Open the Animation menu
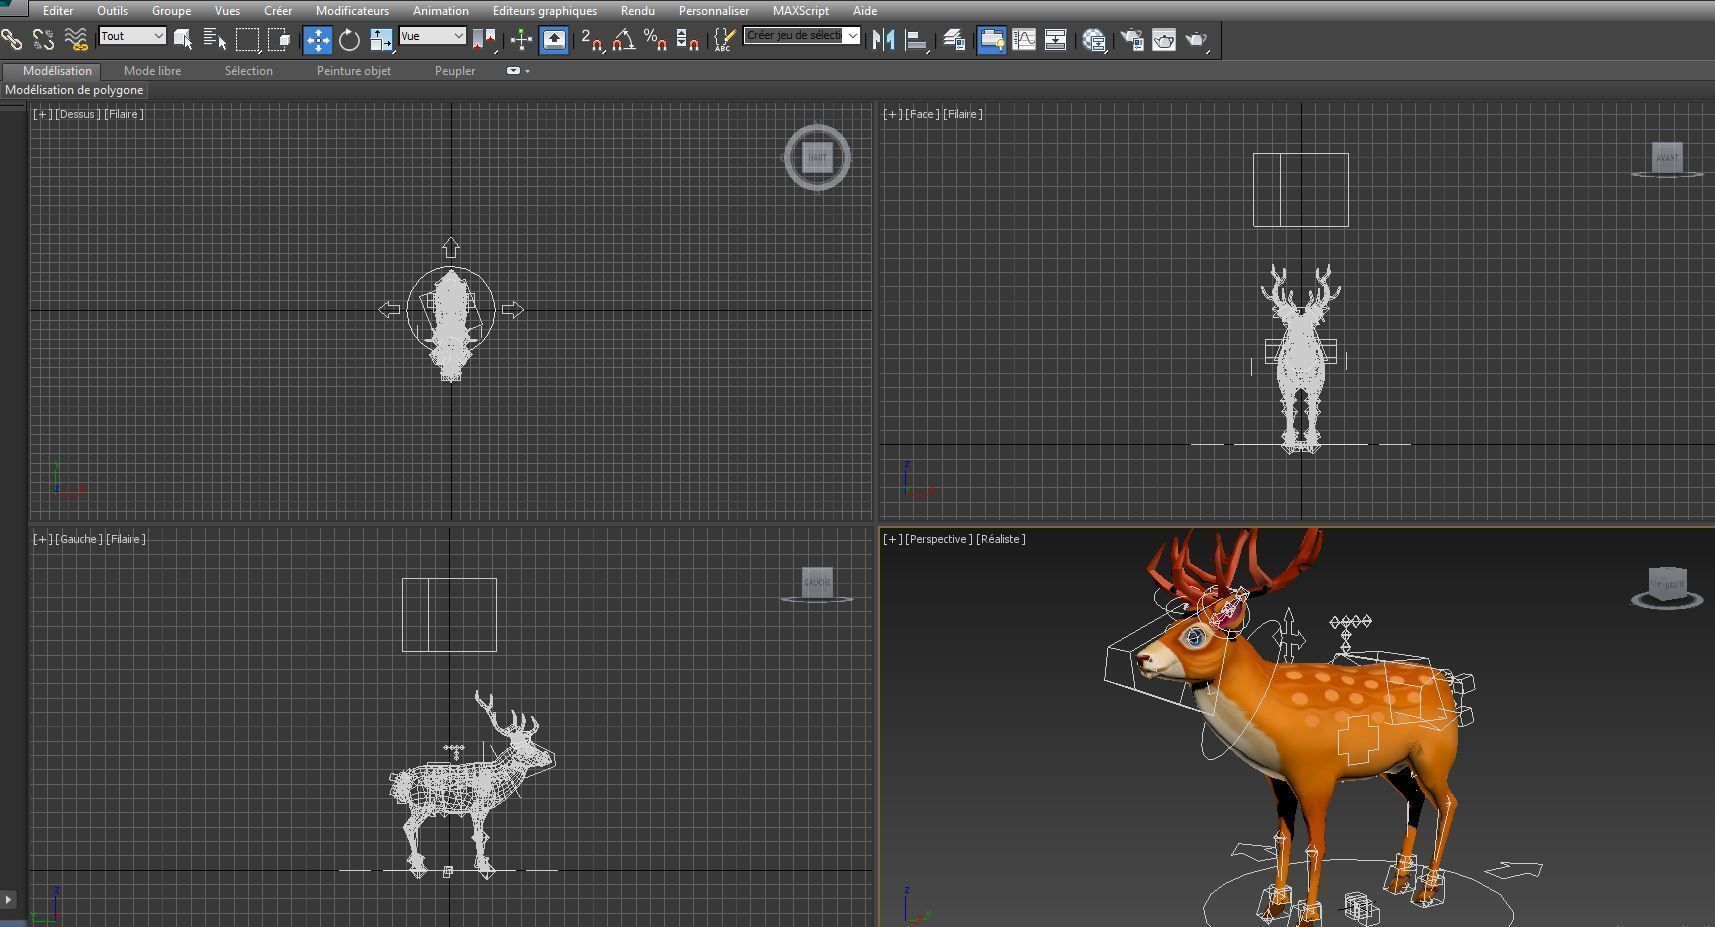 click(440, 11)
